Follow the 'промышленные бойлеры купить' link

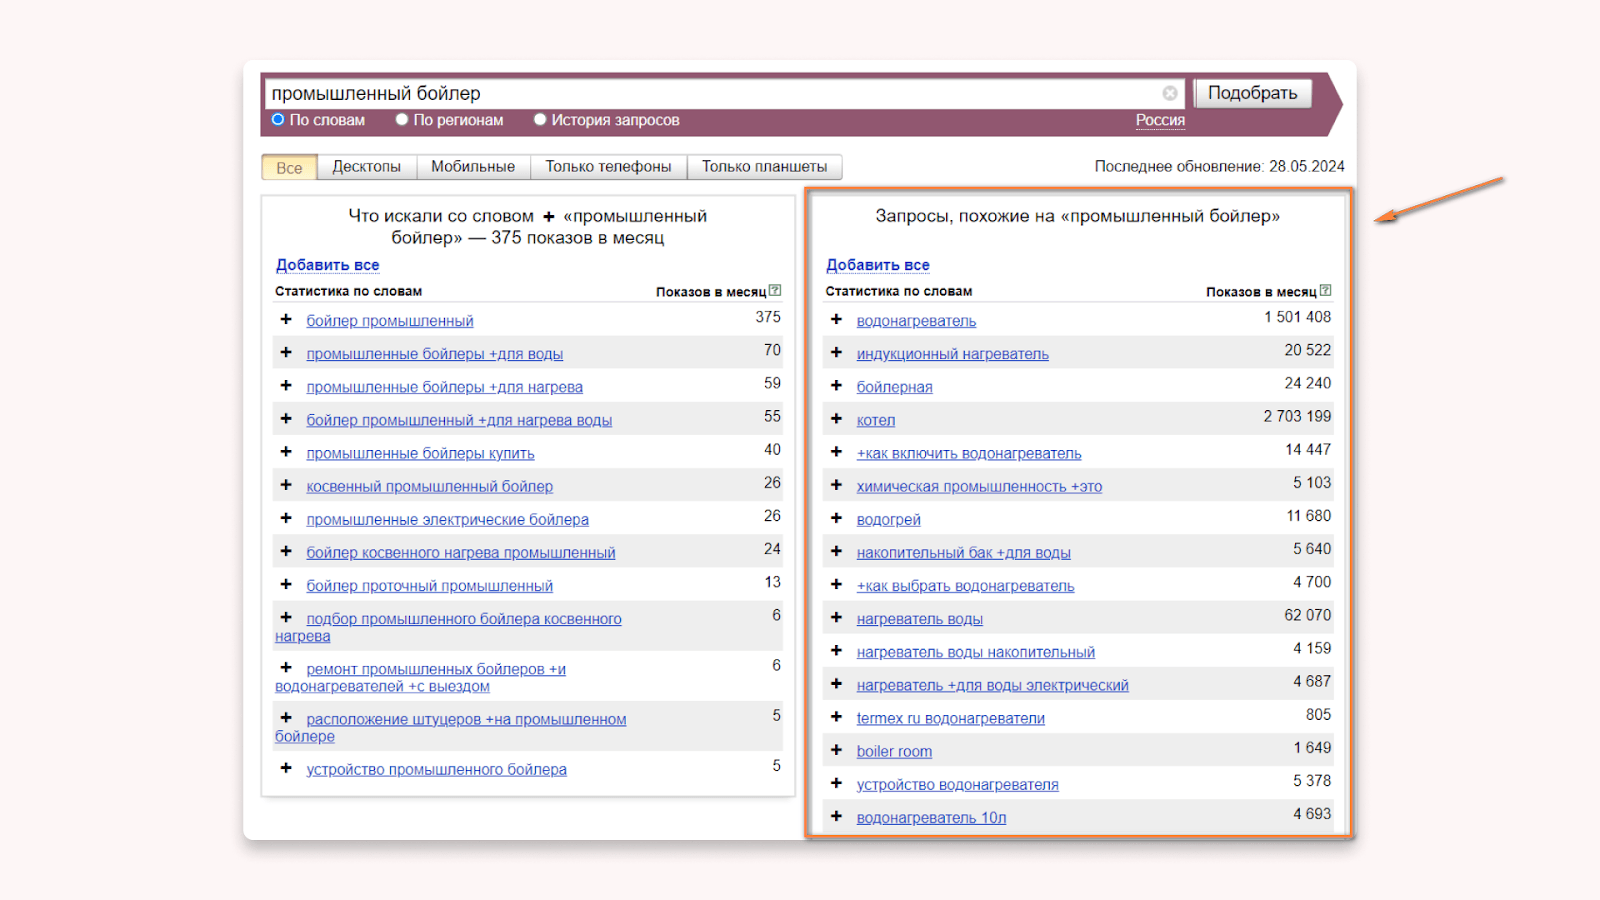tap(420, 454)
